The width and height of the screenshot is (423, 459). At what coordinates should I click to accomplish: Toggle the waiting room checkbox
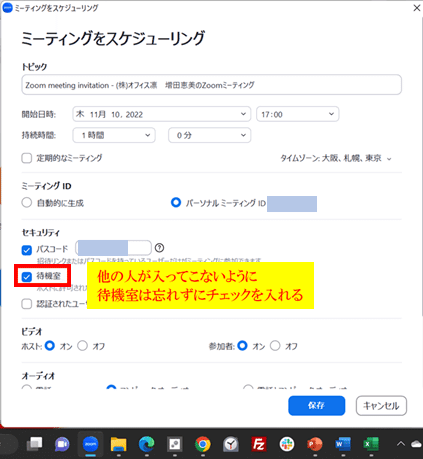pos(27,276)
